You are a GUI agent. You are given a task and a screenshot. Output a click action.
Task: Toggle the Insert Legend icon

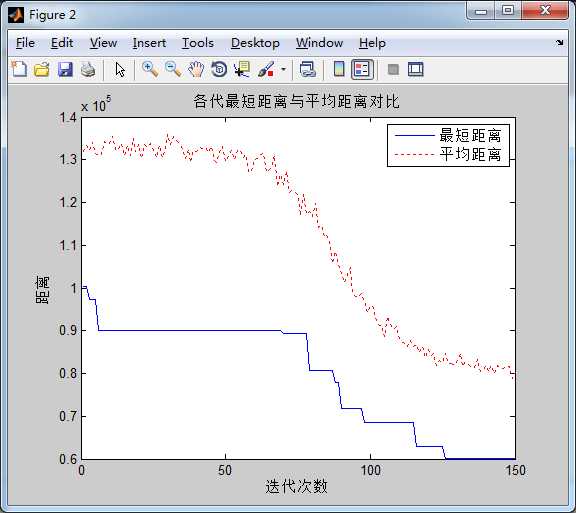tap(362, 69)
